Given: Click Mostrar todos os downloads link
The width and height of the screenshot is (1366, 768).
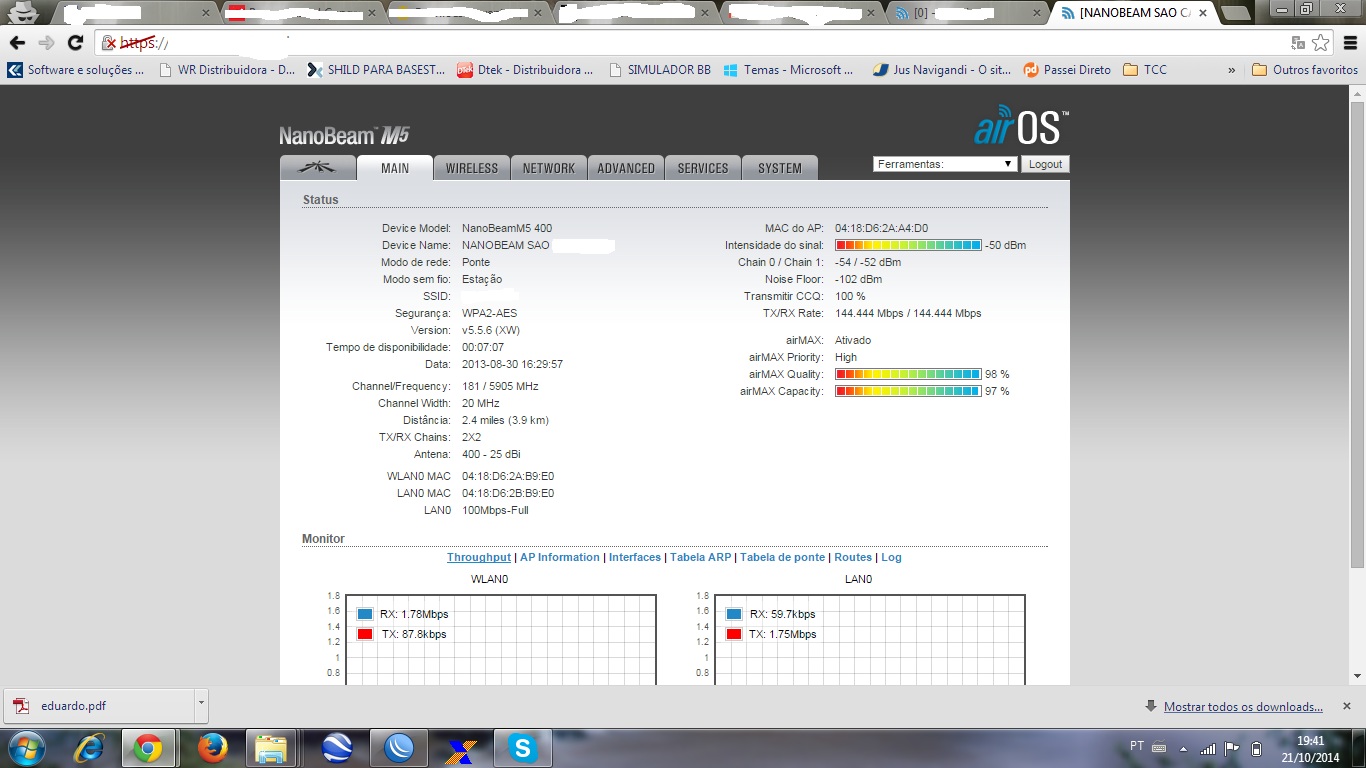Looking at the screenshot, I should 1243,707.
